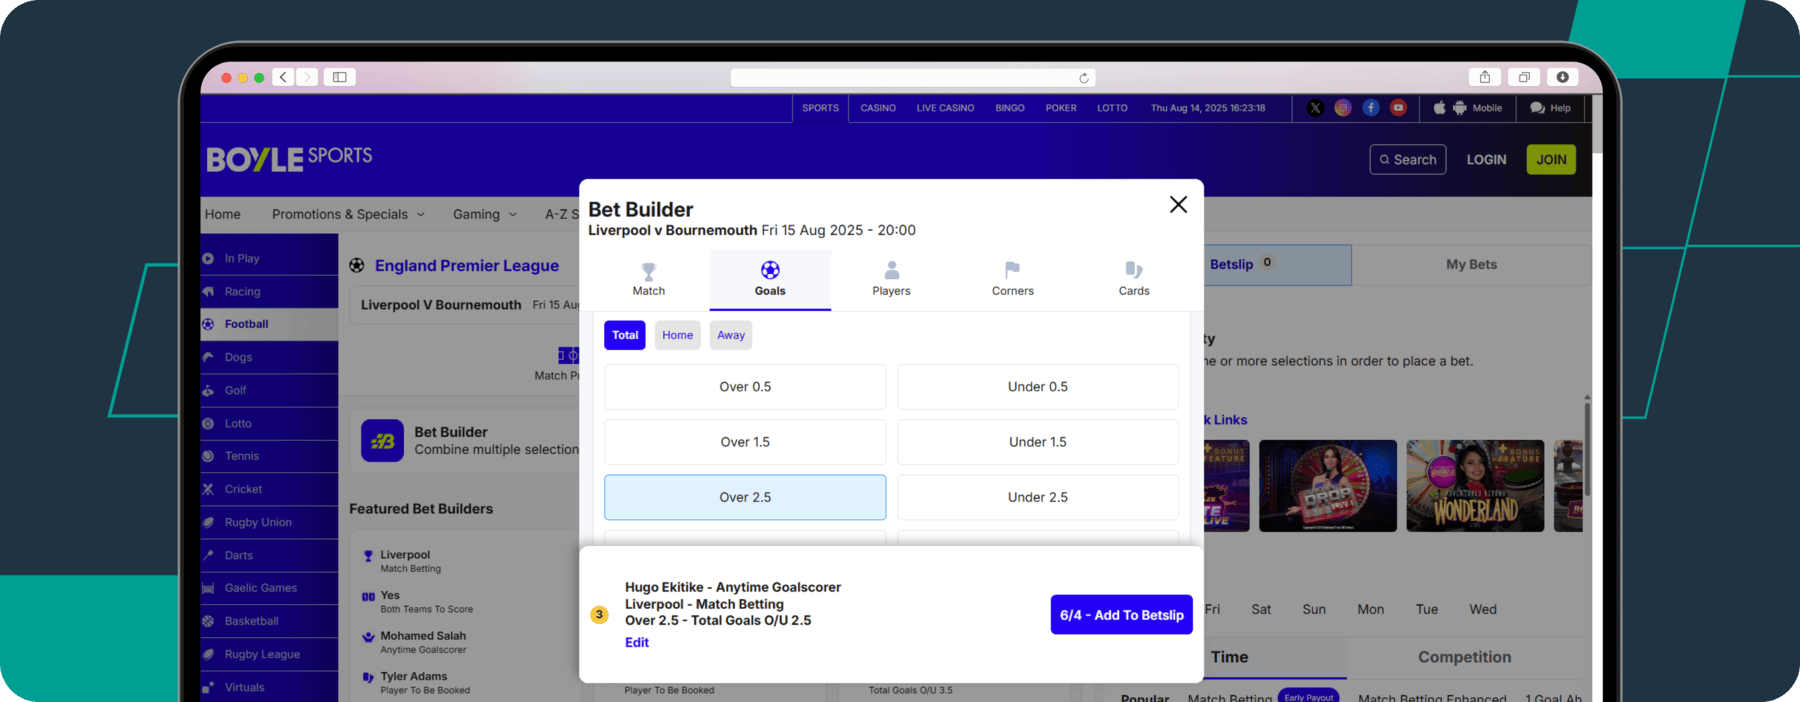This screenshot has width=1800, height=702.
Task: Open the CASINO top navigation item
Action: click(878, 108)
